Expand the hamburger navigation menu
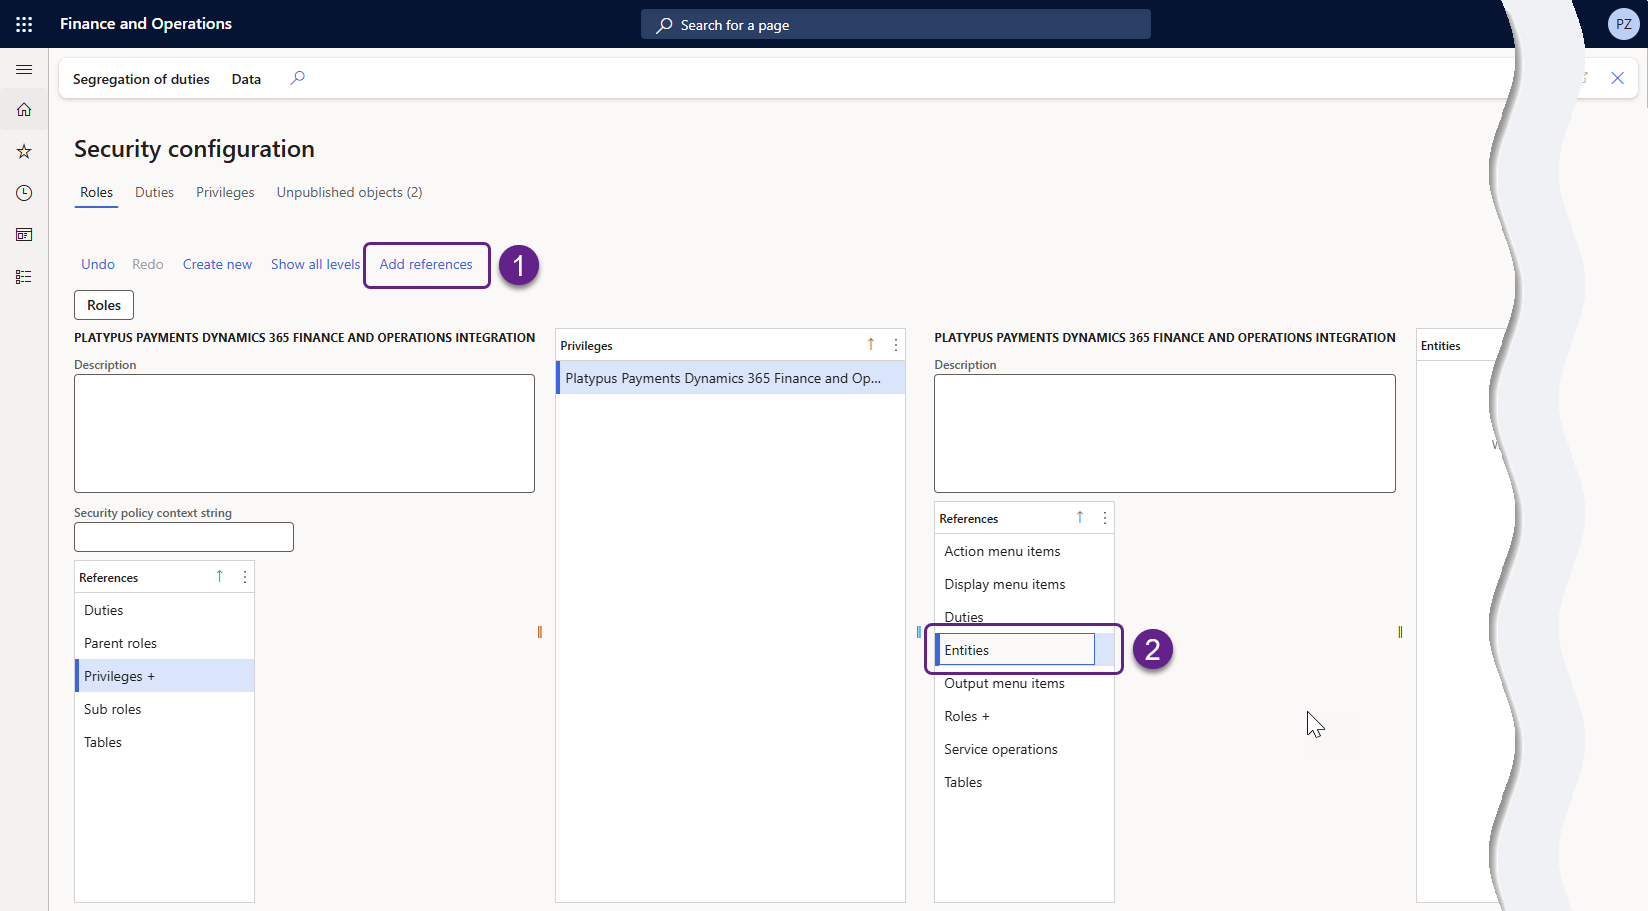Viewport: 1648px width, 911px height. click(24, 69)
